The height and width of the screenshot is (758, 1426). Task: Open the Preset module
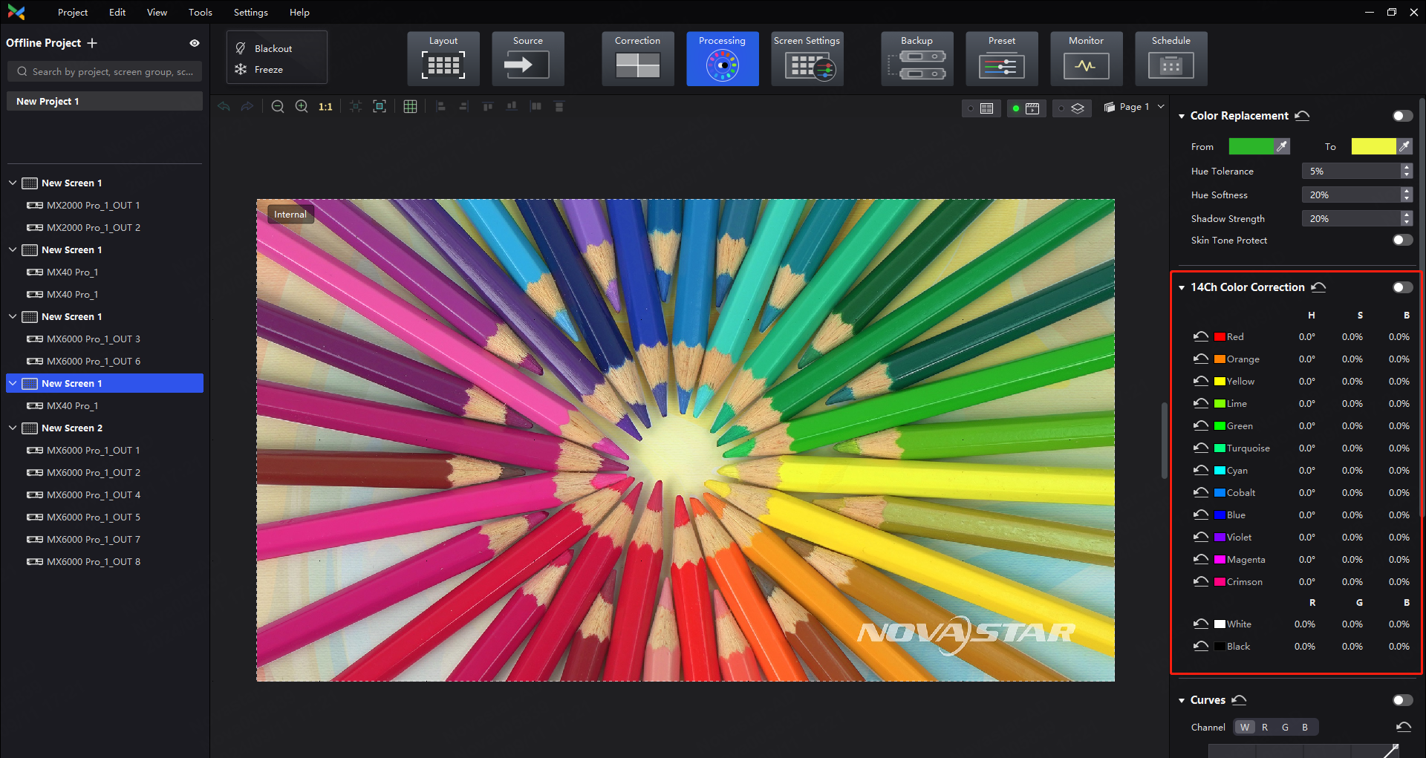[x=1001, y=58]
